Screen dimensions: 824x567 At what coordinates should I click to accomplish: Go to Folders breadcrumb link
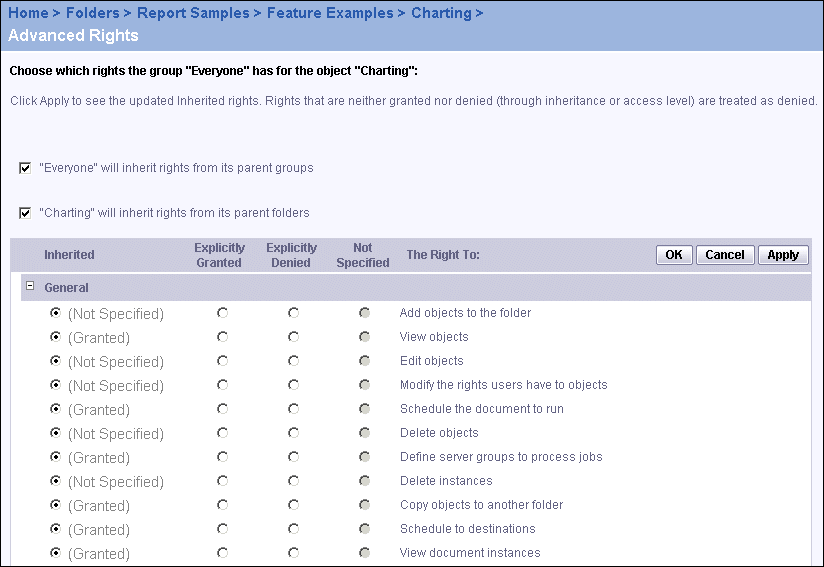tap(92, 13)
